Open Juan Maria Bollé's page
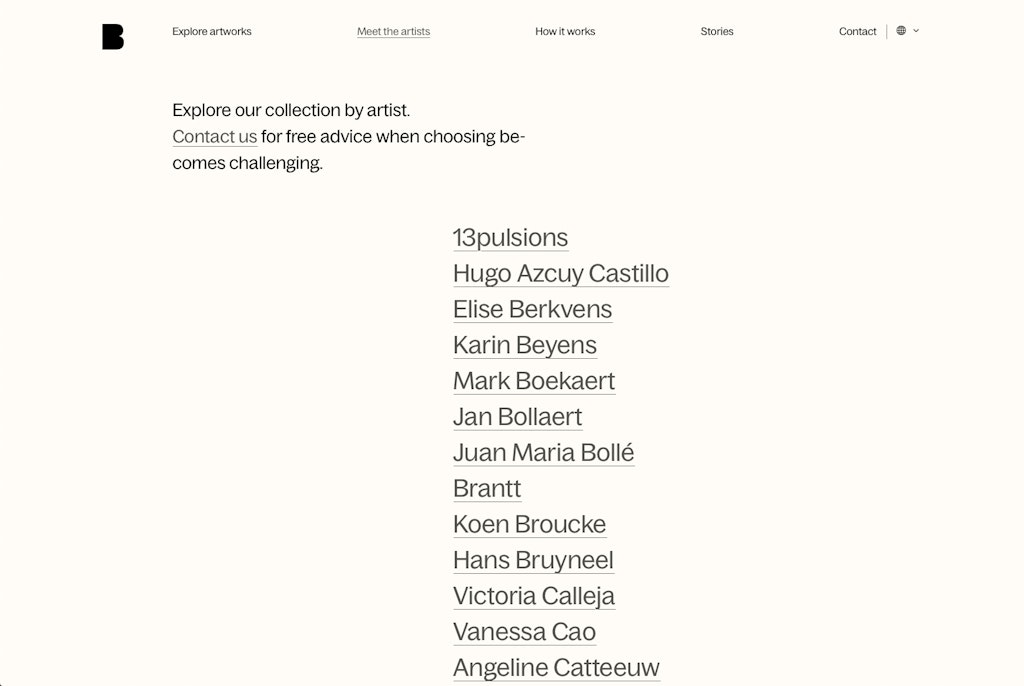 [x=543, y=452]
